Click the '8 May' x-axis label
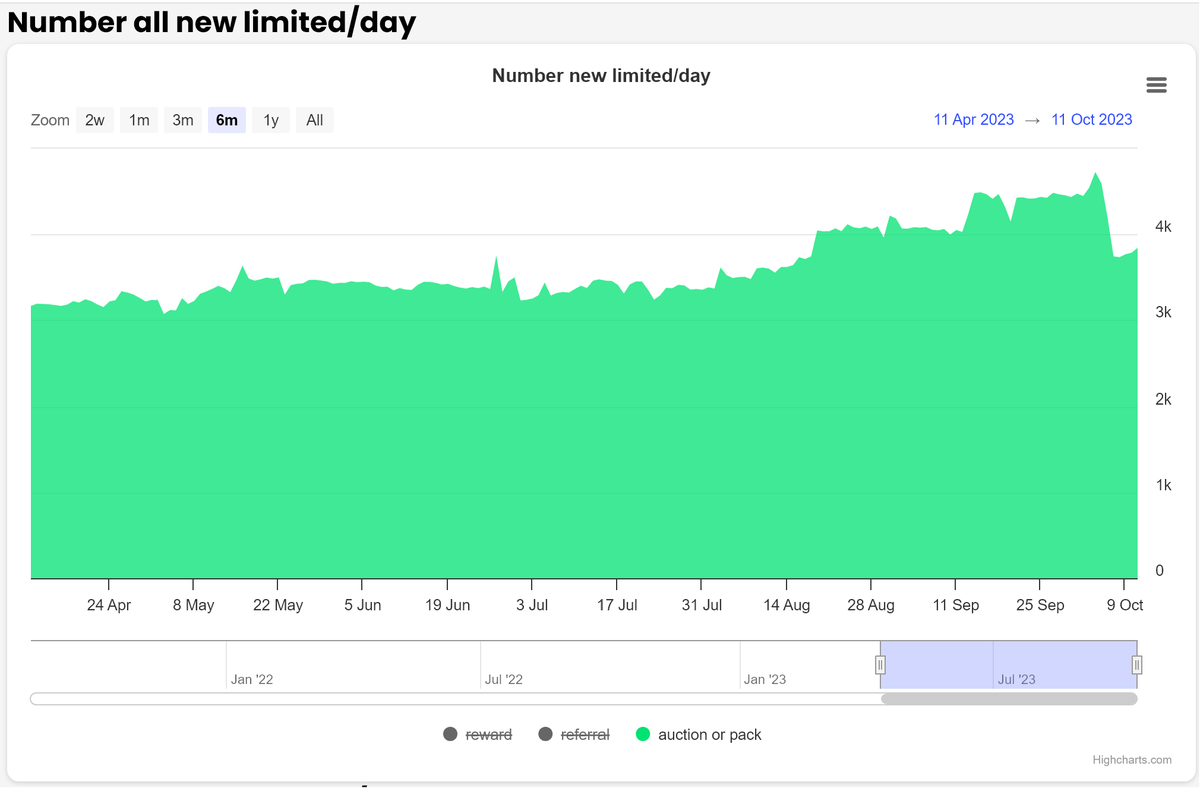 click(193, 605)
